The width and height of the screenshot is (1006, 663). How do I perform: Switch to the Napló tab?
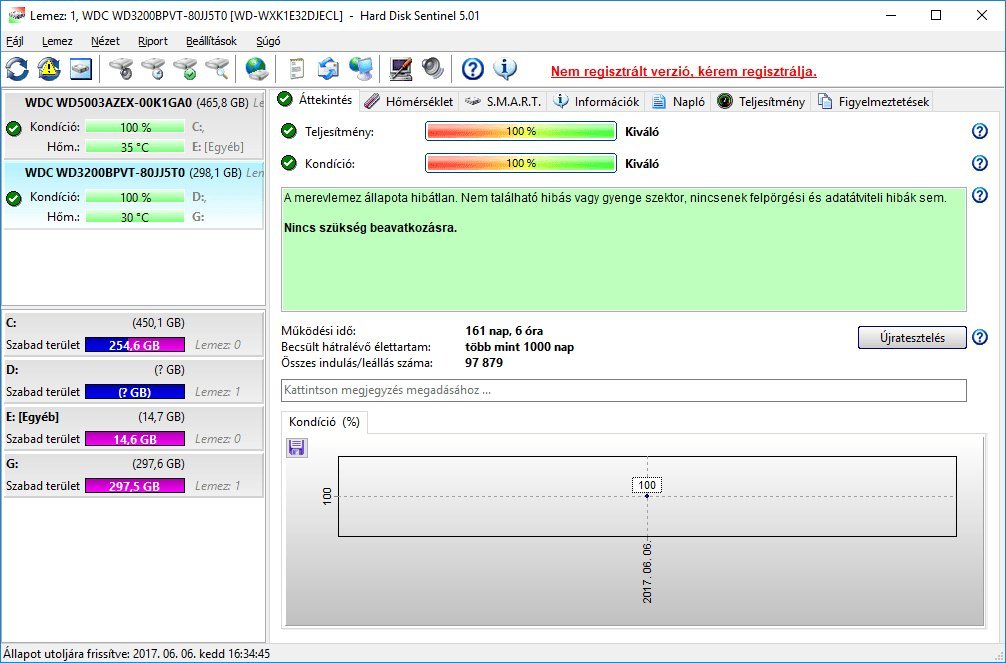pyautogui.click(x=679, y=101)
